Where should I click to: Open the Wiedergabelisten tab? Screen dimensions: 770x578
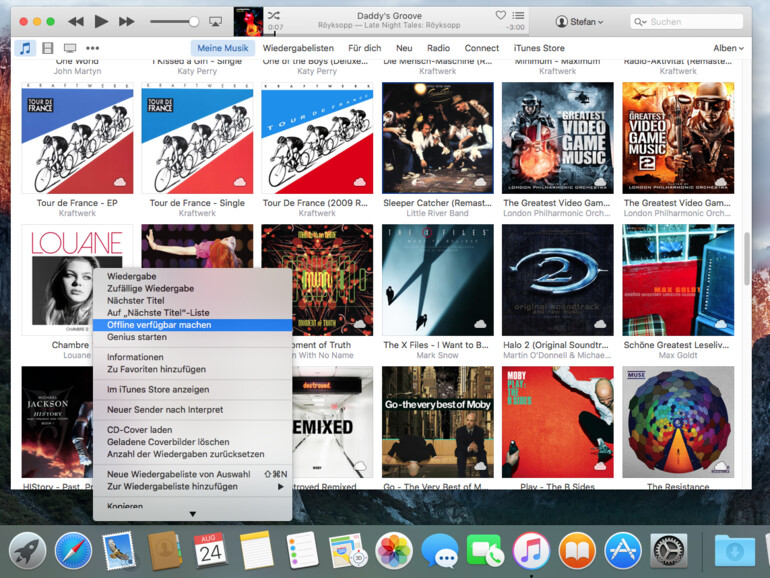298,48
